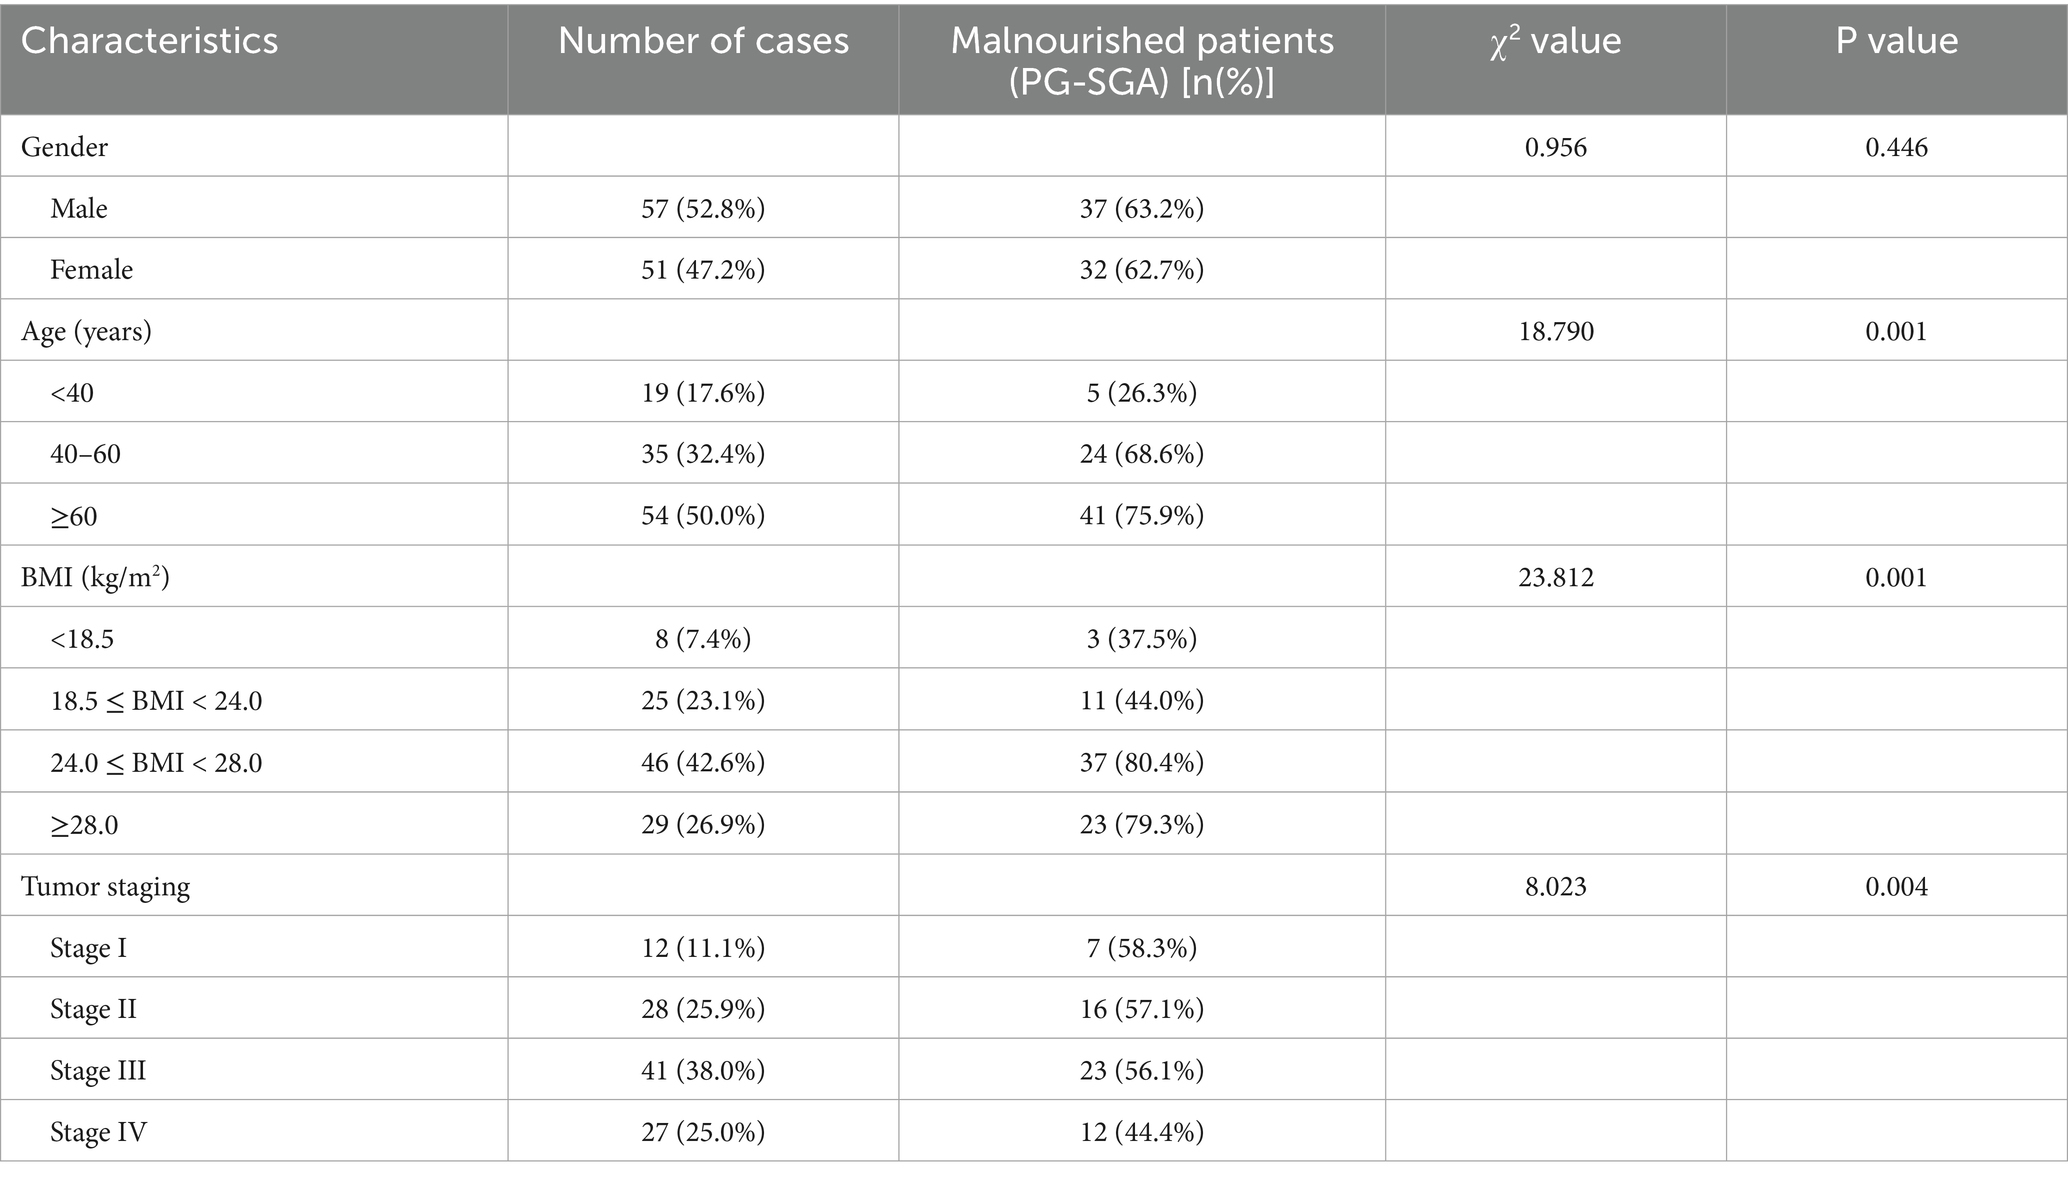The width and height of the screenshot is (2068, 1179).
Task: Click the BMI (kg/m²) row label
Action: tap(95, 577)
